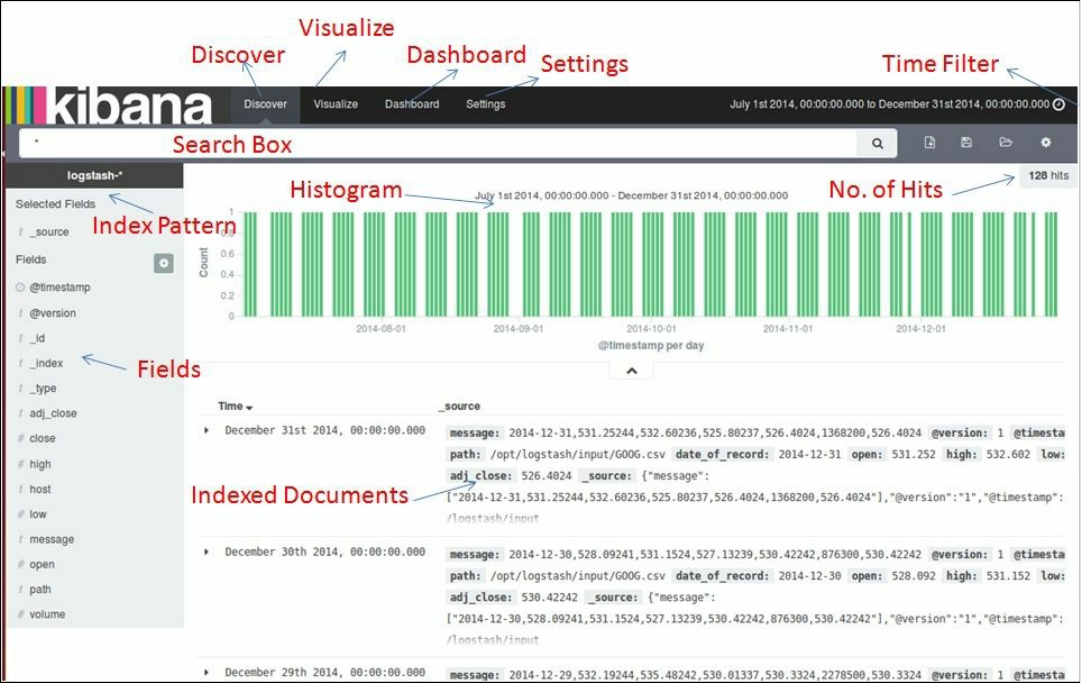Click the @timestamp per day axis label
Viewport: 1081px width, 683px height.
[651, 345]
